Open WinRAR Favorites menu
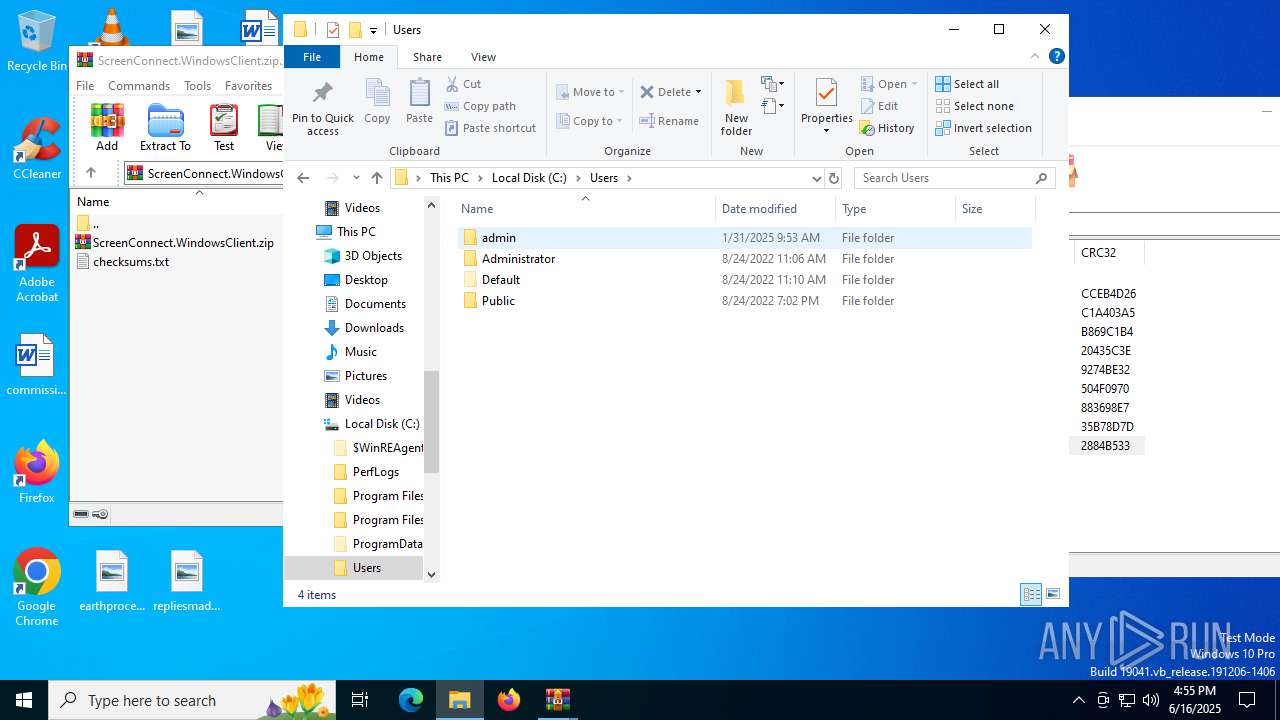1280x720 pixels. (x=248, y=86)
